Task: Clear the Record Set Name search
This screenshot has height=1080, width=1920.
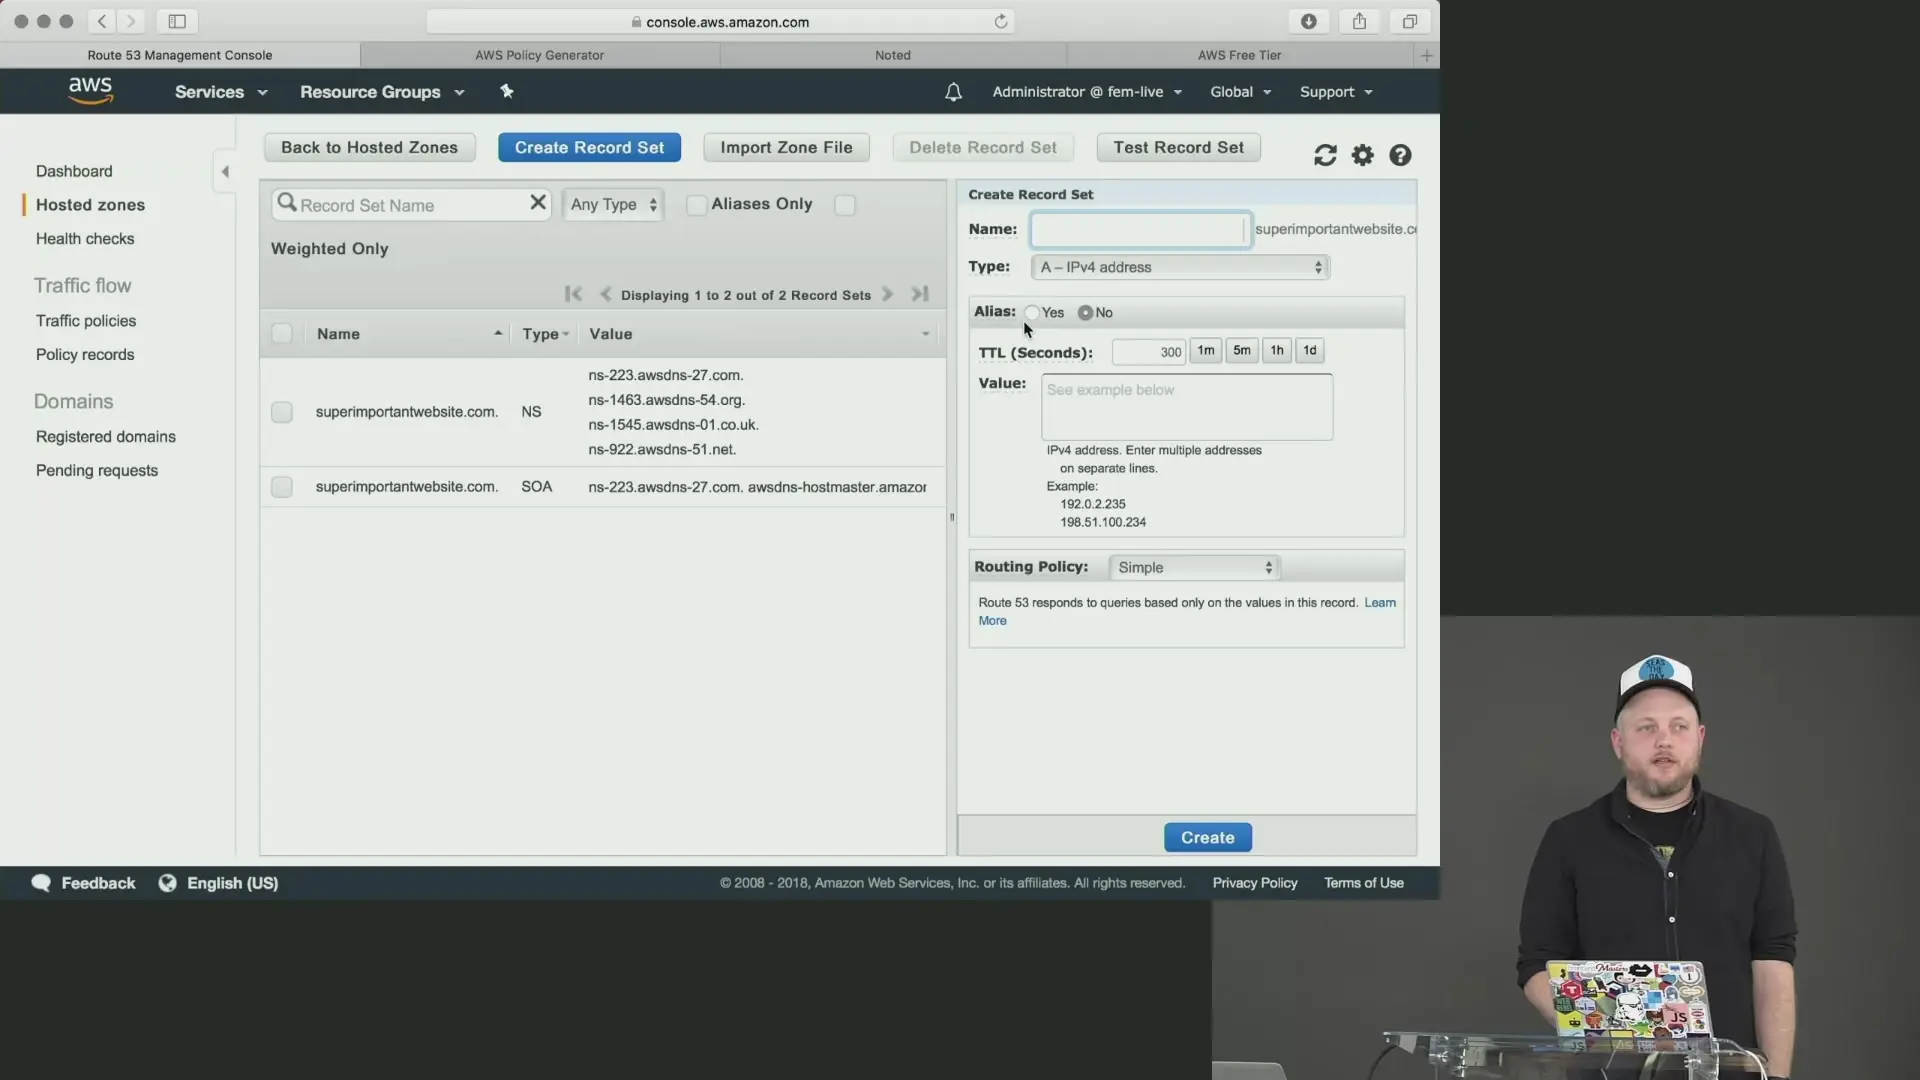Action: 538,203
